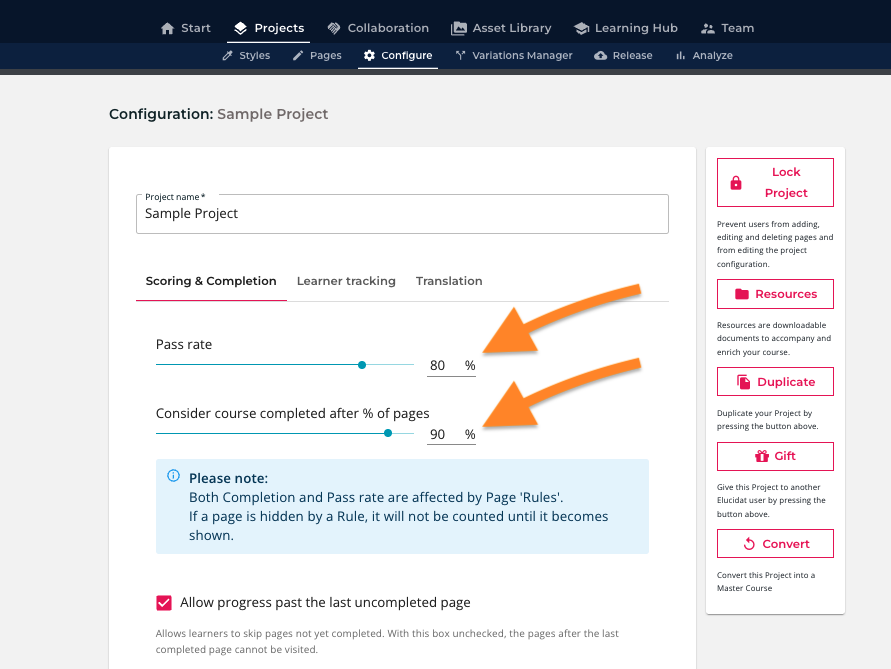Open Pages using its pencil icon

[x=297, y=55]
